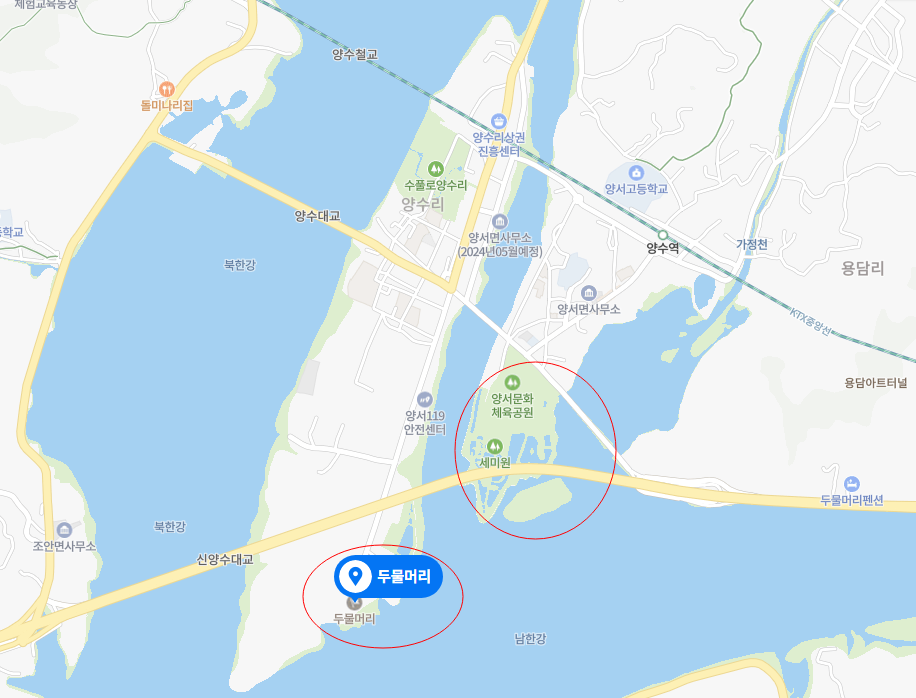Viewport: 916px width, 698px height.
Task: Click the 양서119 안전센터 icon
Action: 425,400
